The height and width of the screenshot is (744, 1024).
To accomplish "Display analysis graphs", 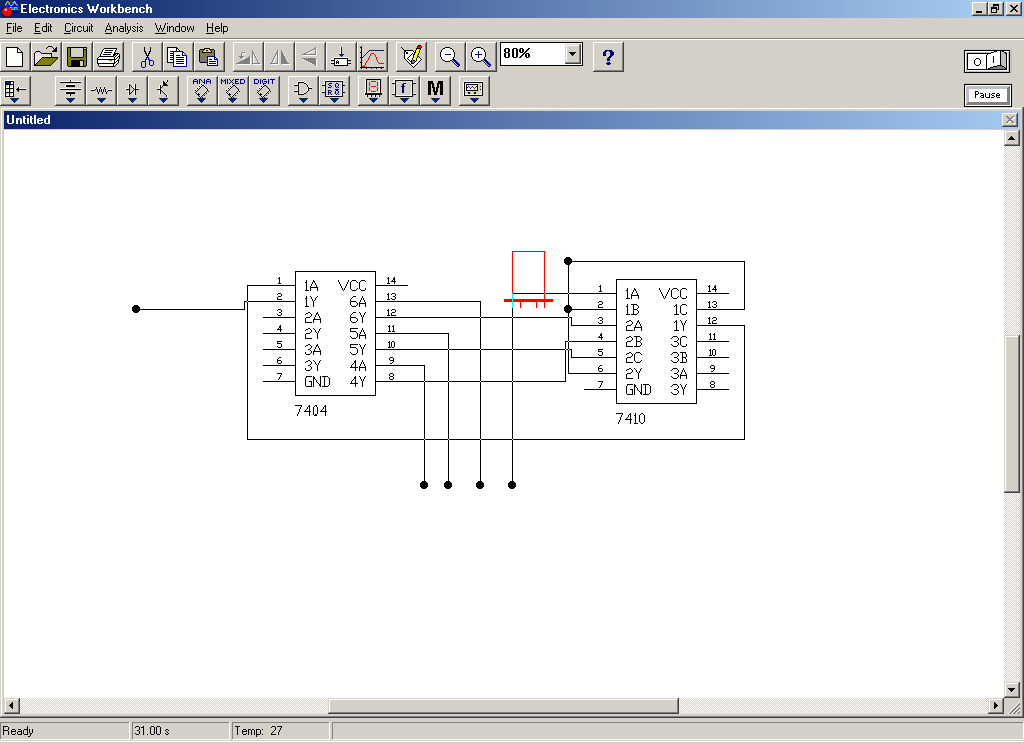I will tap(372, 57).
